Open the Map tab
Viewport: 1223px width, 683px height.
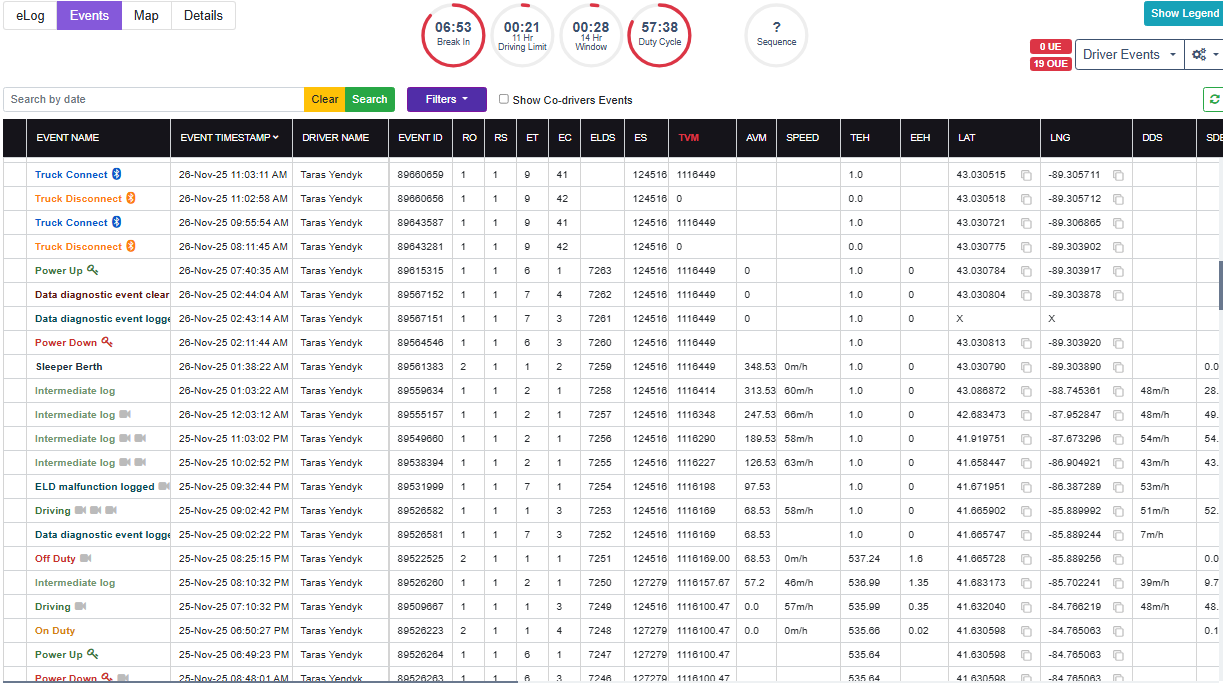pos(146,16)
